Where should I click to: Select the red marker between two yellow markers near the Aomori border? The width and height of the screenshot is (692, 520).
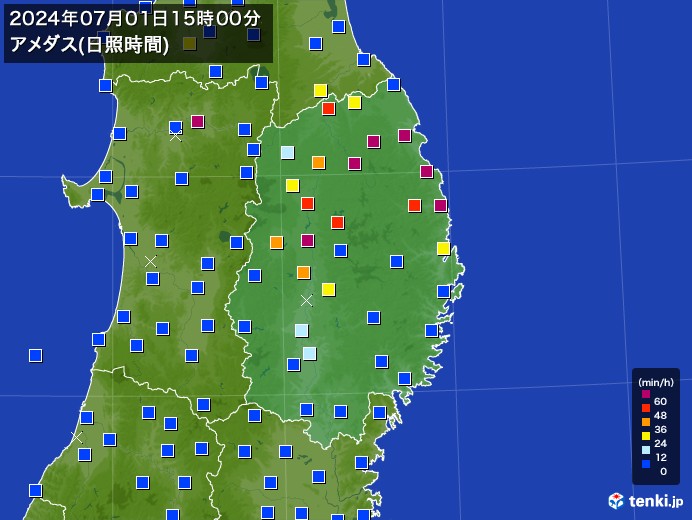(x=328, y=108)
